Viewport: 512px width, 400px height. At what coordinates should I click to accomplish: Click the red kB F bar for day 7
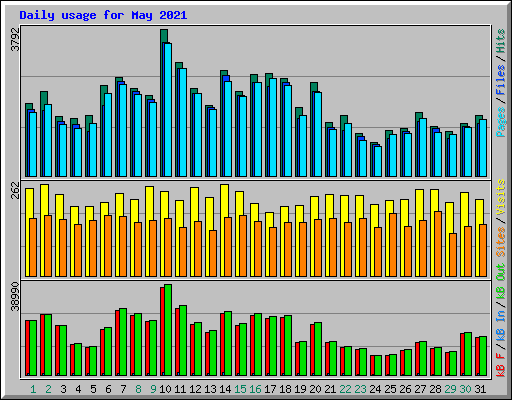tap(117, 343)
